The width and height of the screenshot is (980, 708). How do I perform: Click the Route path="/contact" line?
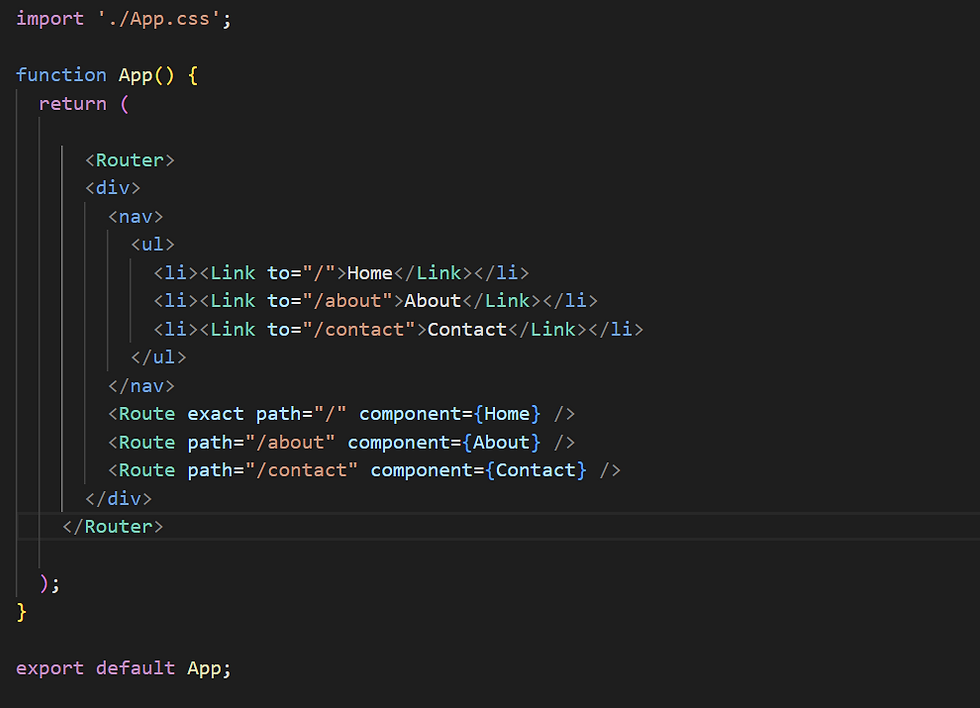pos(364,470)
